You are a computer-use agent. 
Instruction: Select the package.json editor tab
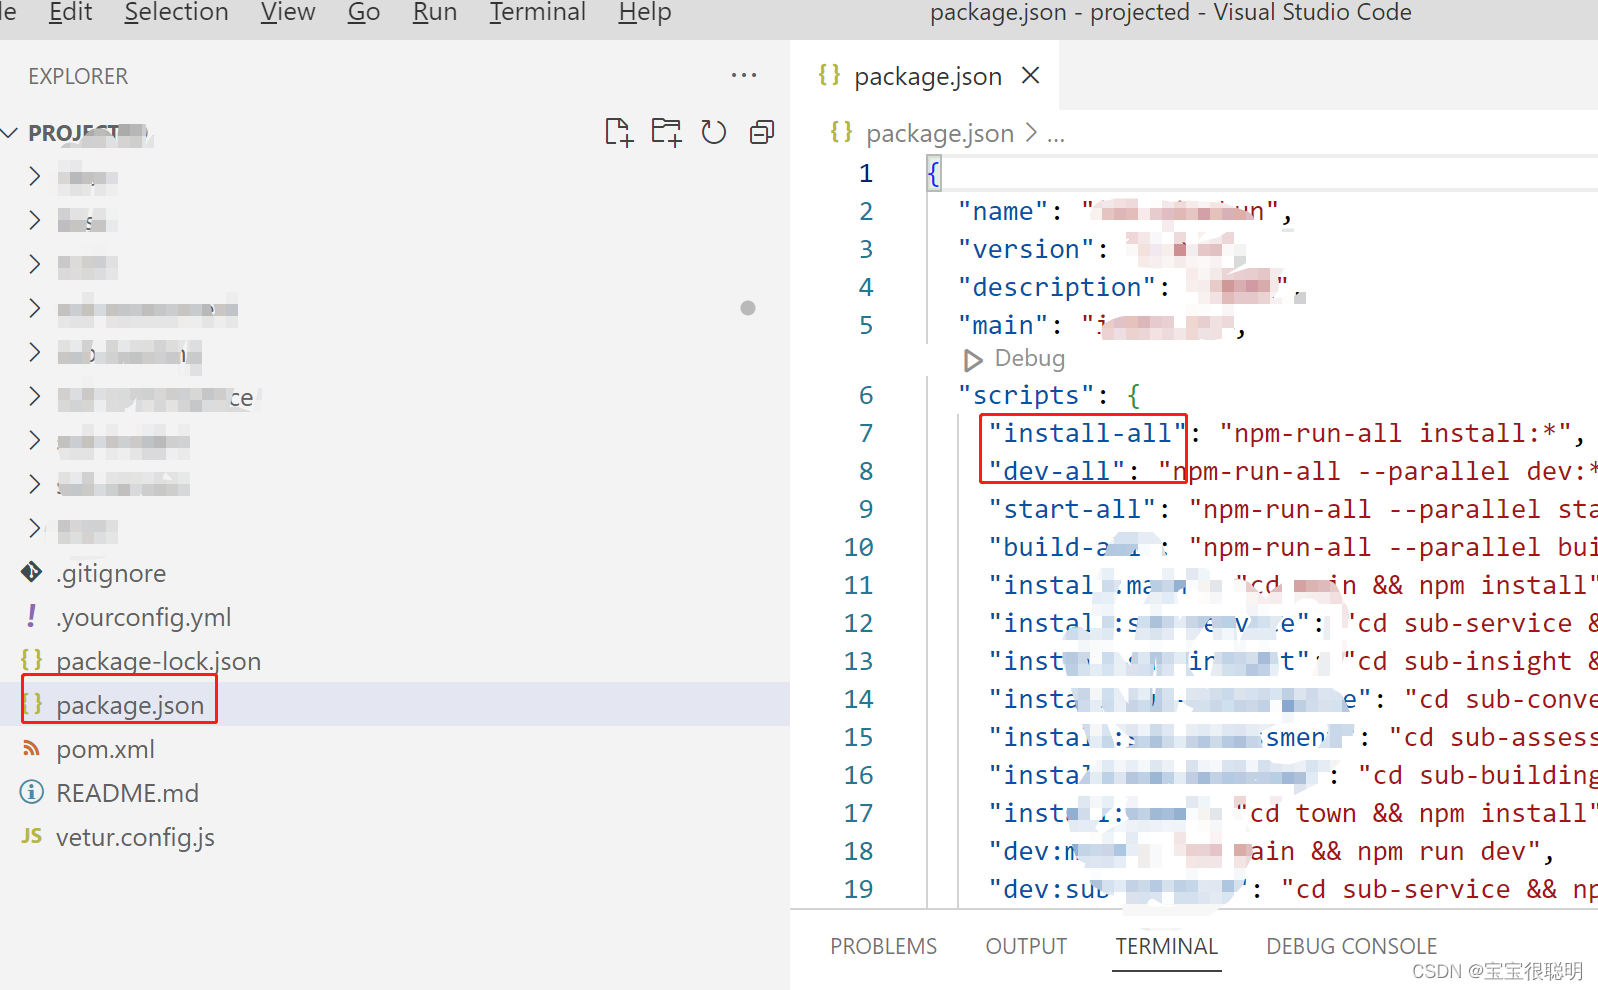(x=926, y=76)
